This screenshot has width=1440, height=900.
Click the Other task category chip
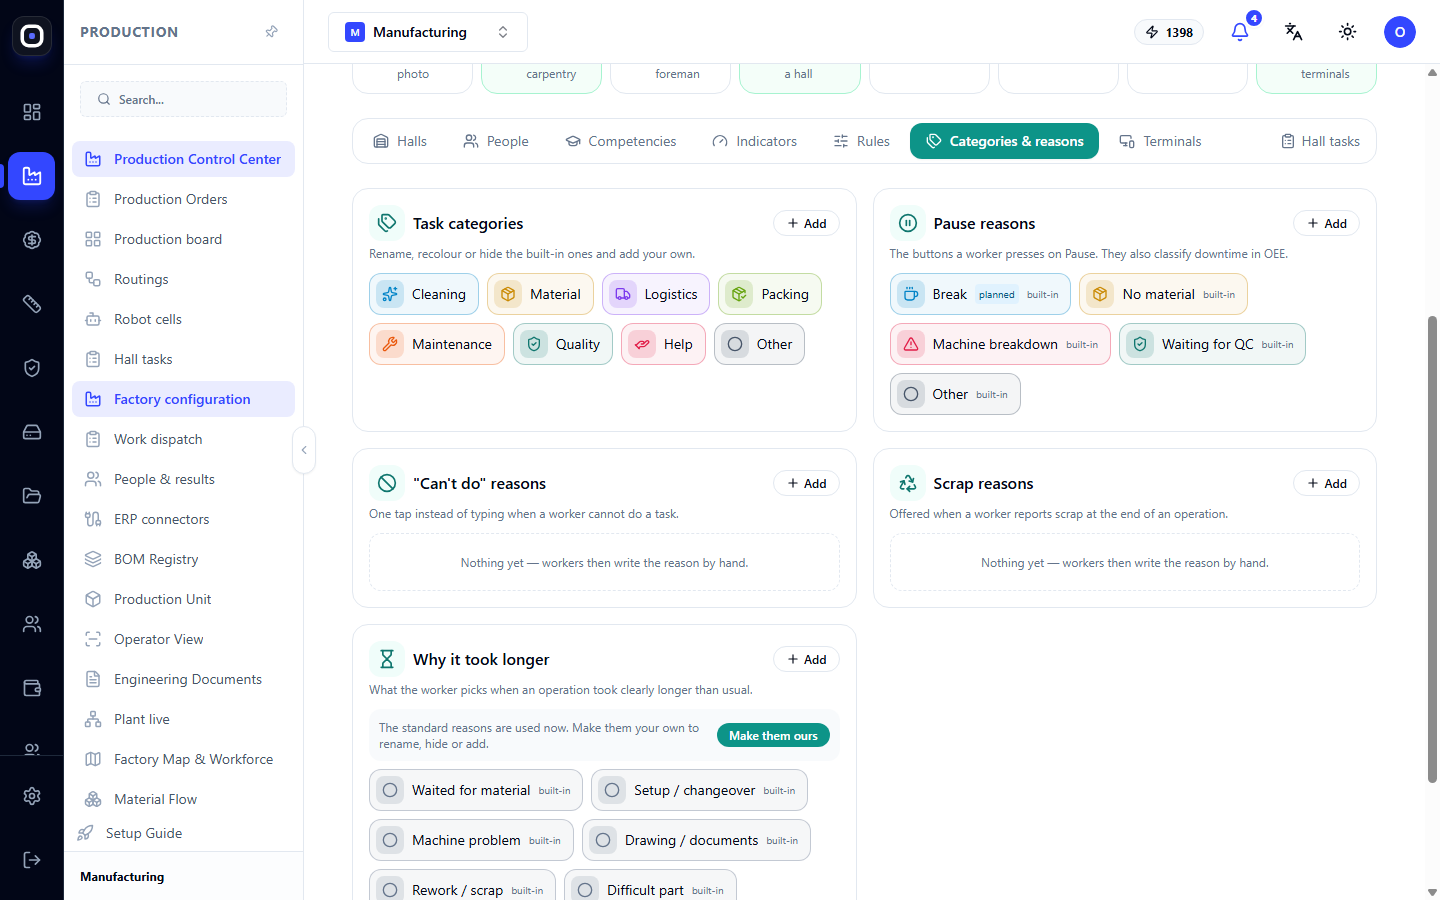[x=759, y=344]
